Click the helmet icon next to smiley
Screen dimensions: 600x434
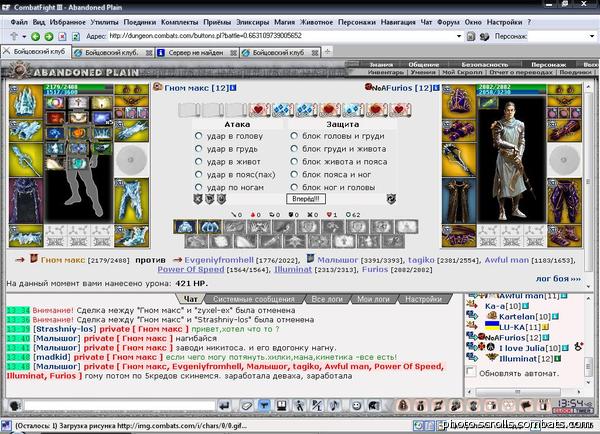tap(374, 405)
